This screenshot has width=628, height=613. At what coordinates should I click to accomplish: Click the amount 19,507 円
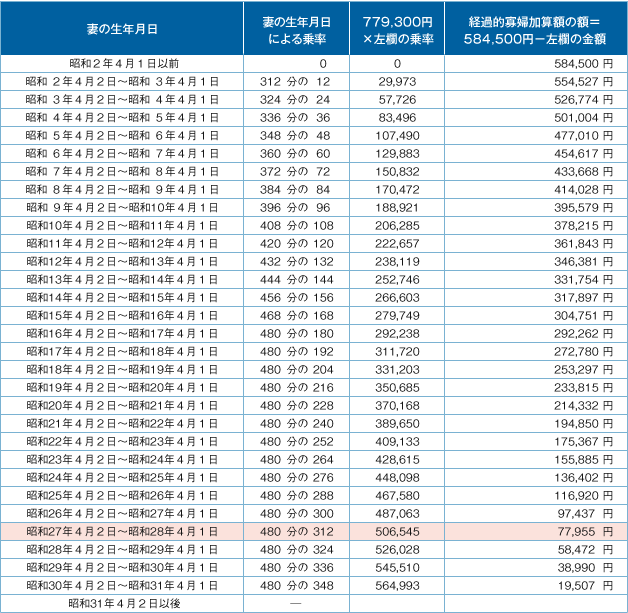coord(585,586)
